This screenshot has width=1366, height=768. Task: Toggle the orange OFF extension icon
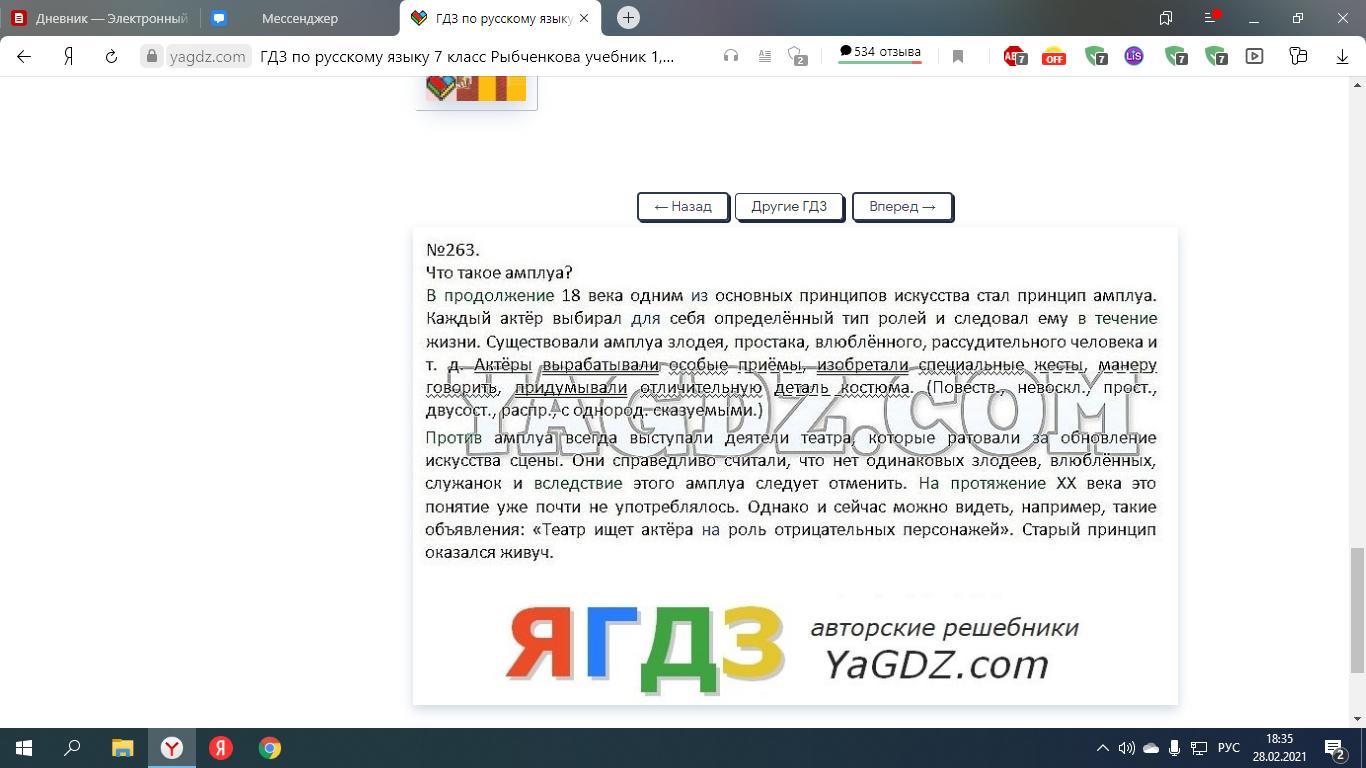(x=1053, y=57)
